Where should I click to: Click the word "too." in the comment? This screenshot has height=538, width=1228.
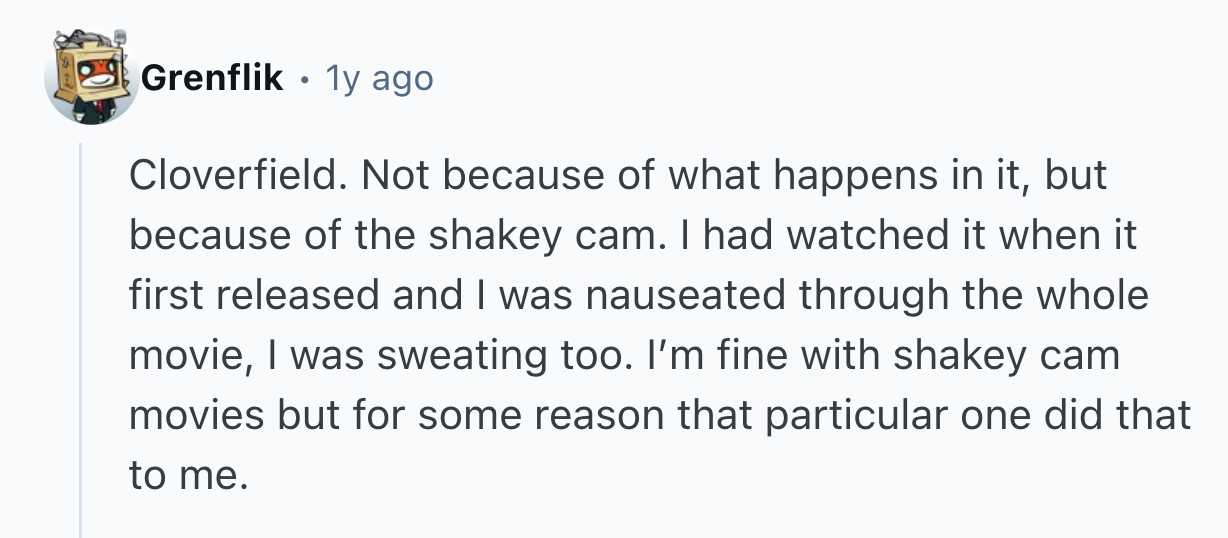click(x=591, y=356)
